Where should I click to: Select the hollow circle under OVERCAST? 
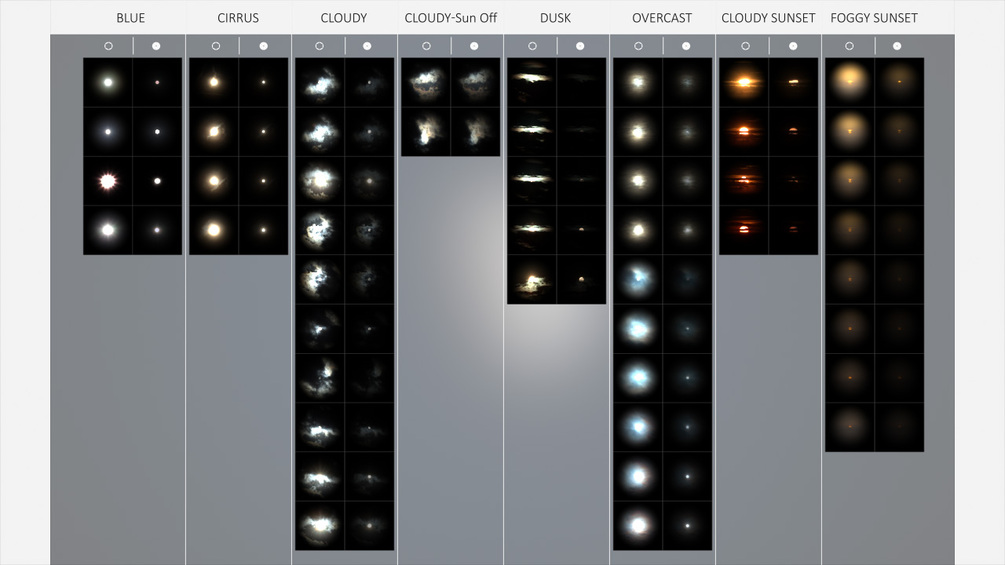[638, 46]
